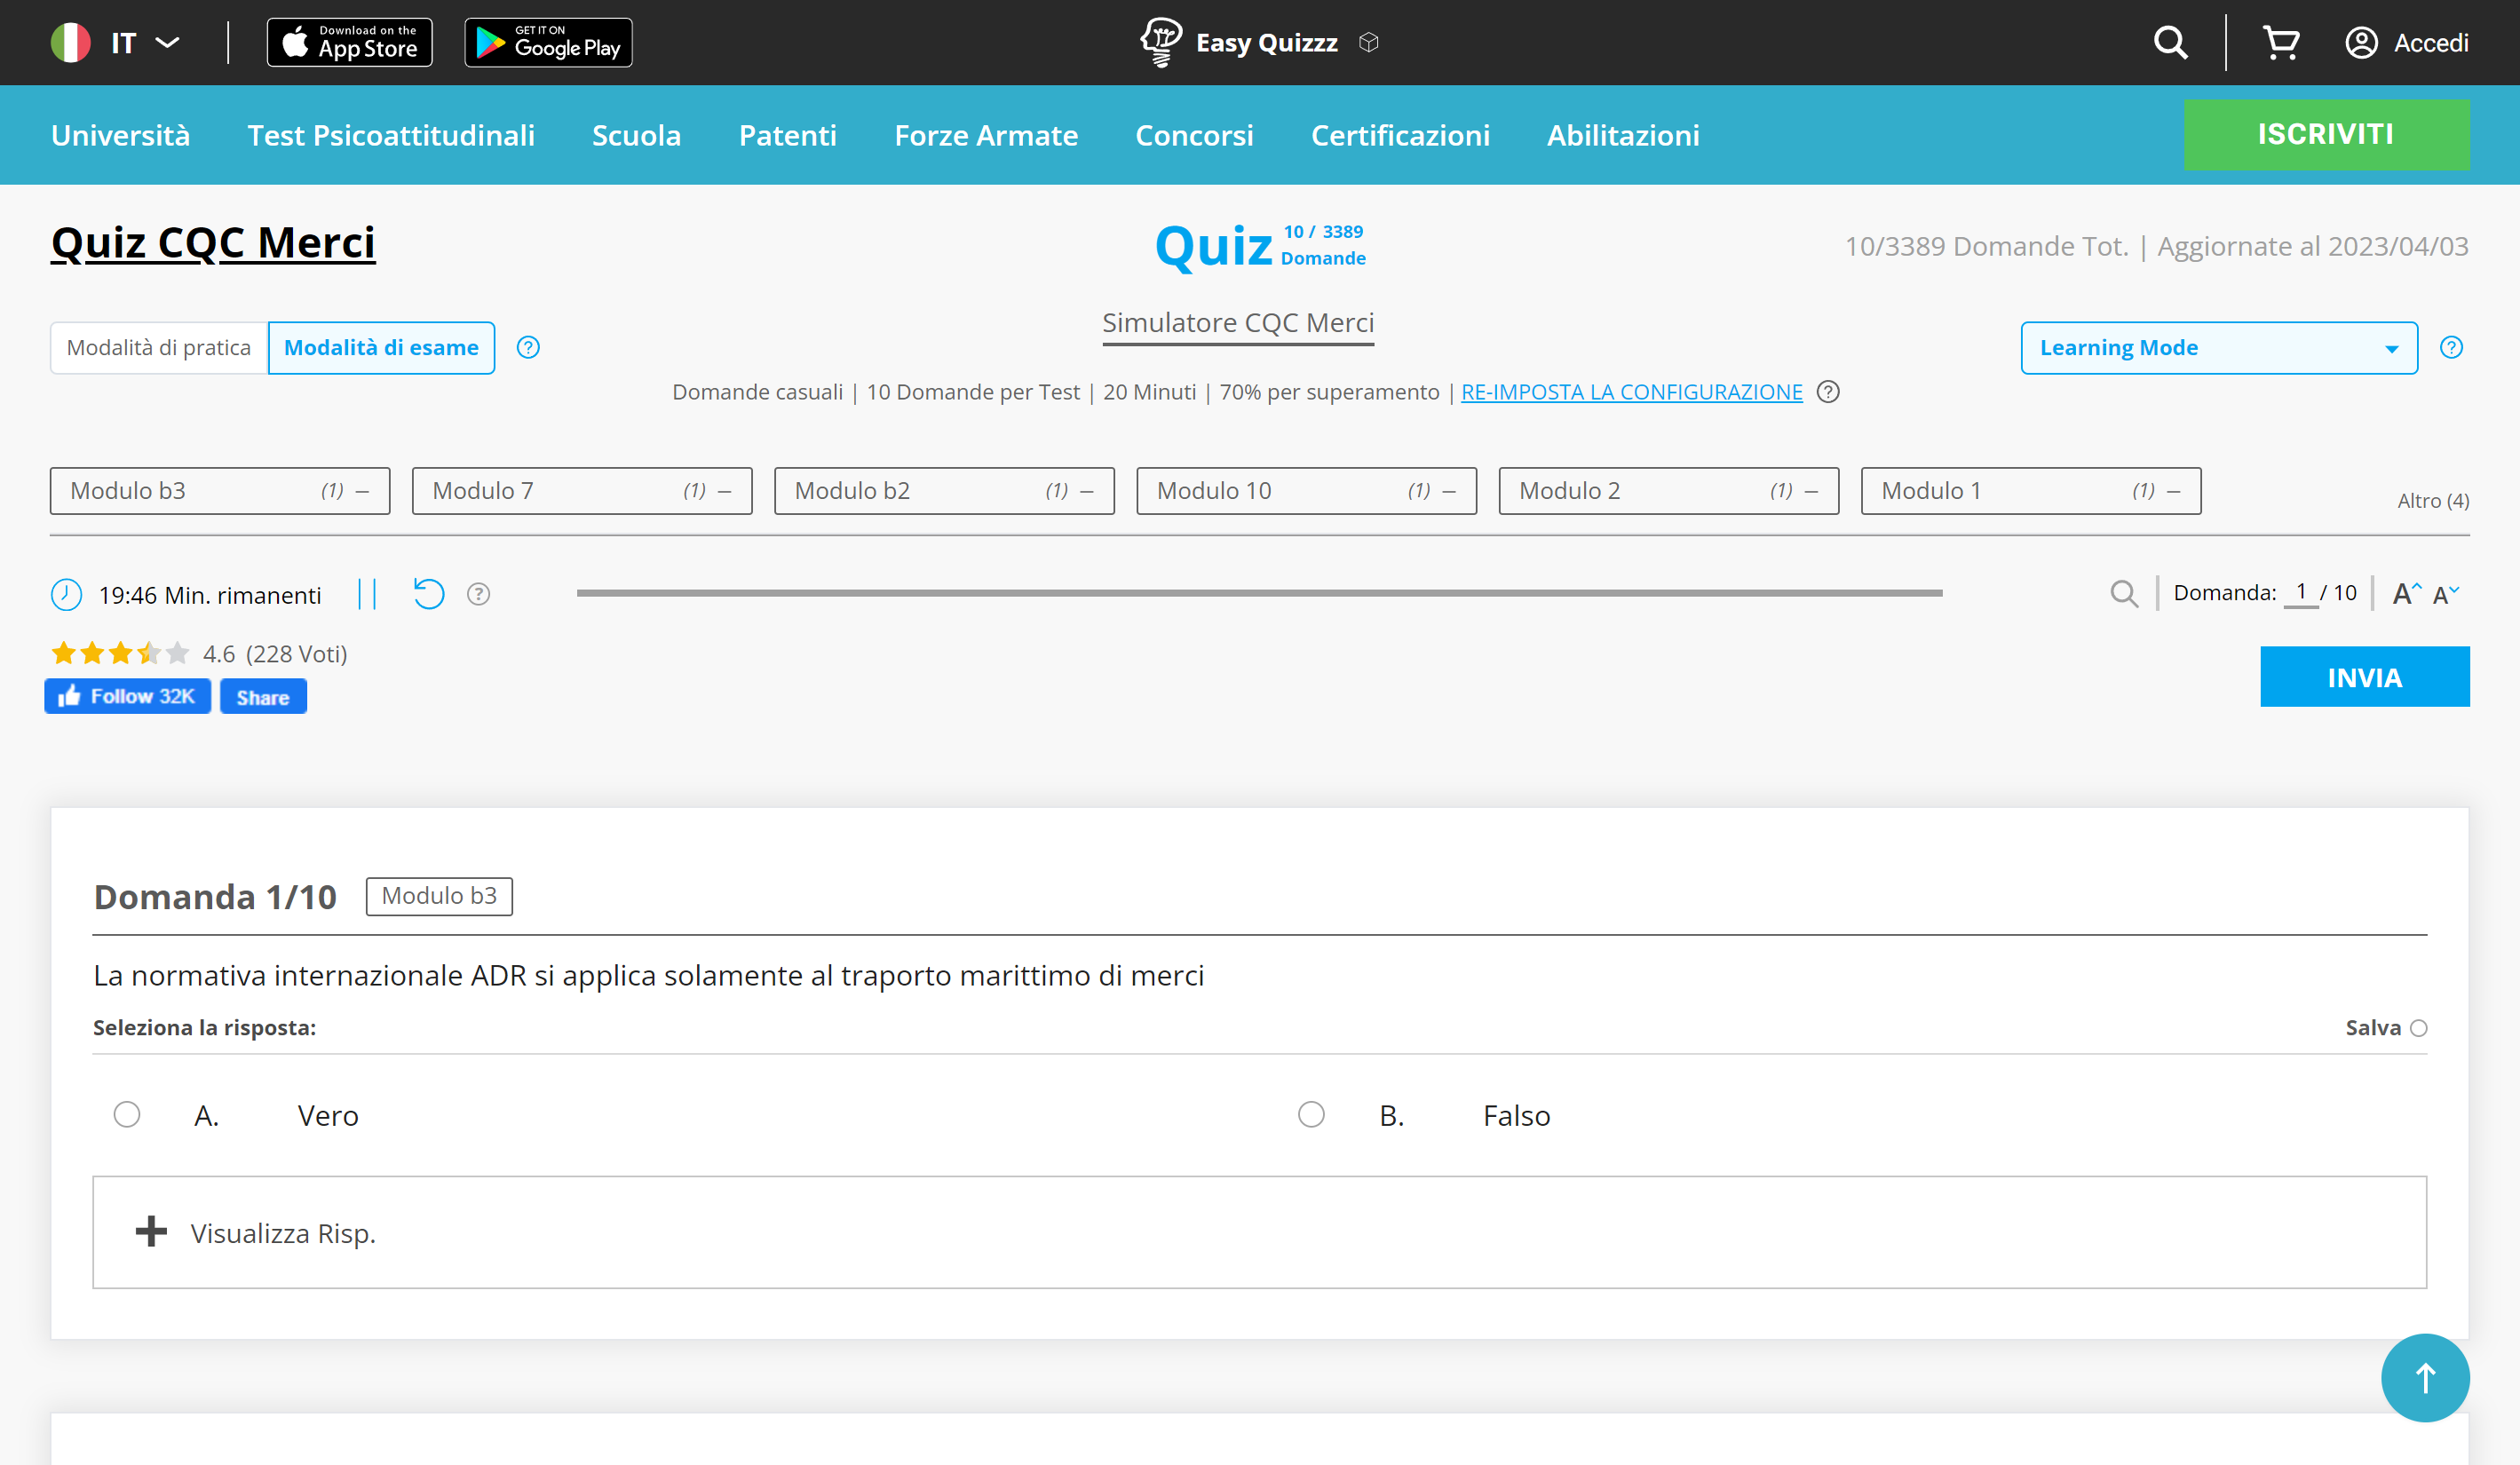Select the Modalità di esame tab

(381, 348)
